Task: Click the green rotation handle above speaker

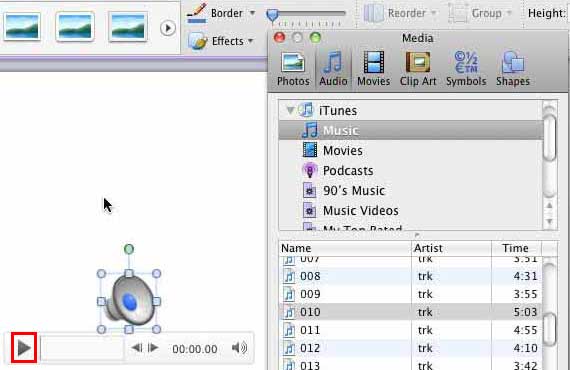Action: 129,249
